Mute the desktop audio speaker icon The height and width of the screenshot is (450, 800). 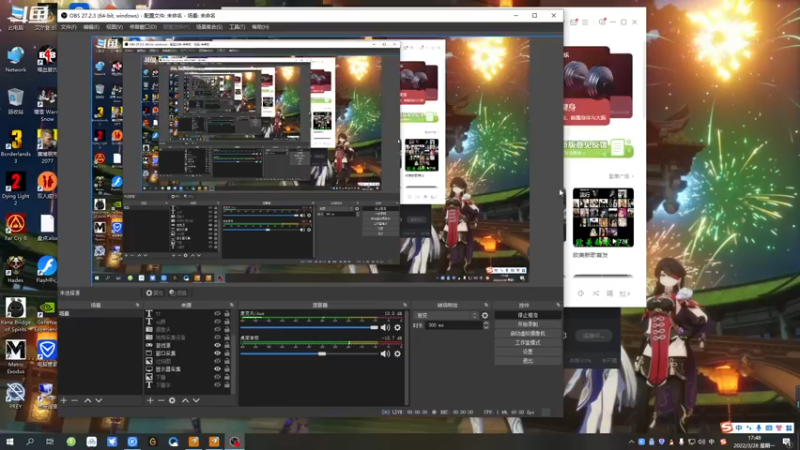point(385,354)
